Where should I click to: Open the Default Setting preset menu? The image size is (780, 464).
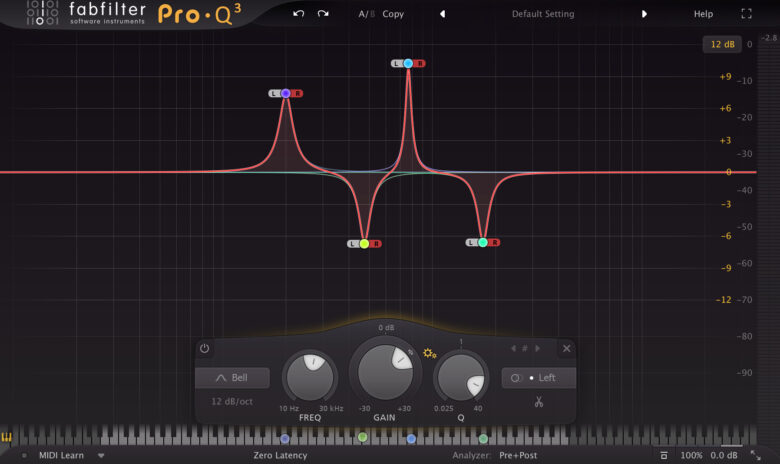point(543,14)
